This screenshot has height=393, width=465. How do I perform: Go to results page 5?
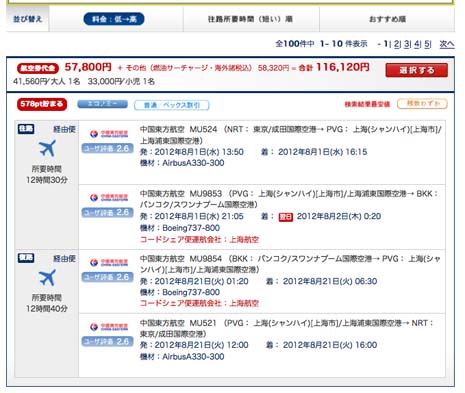pos(427,44)
